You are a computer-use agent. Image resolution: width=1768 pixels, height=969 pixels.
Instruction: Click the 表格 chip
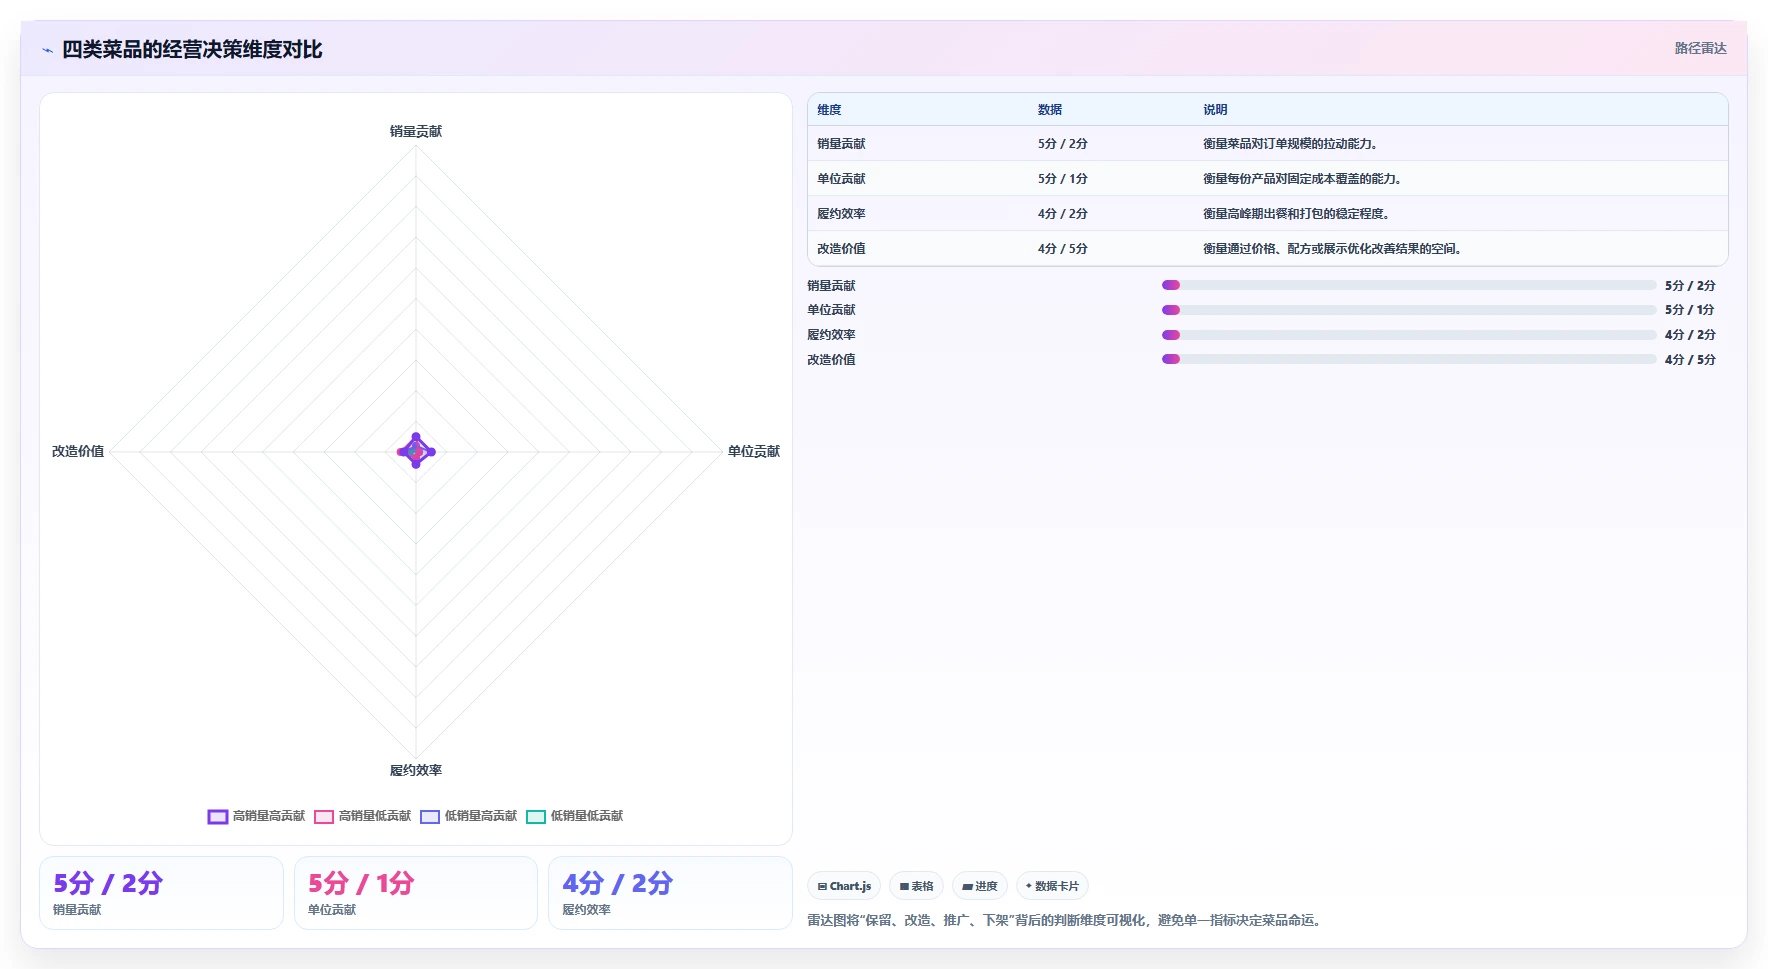pyautogui.click(x=916, y=886)
